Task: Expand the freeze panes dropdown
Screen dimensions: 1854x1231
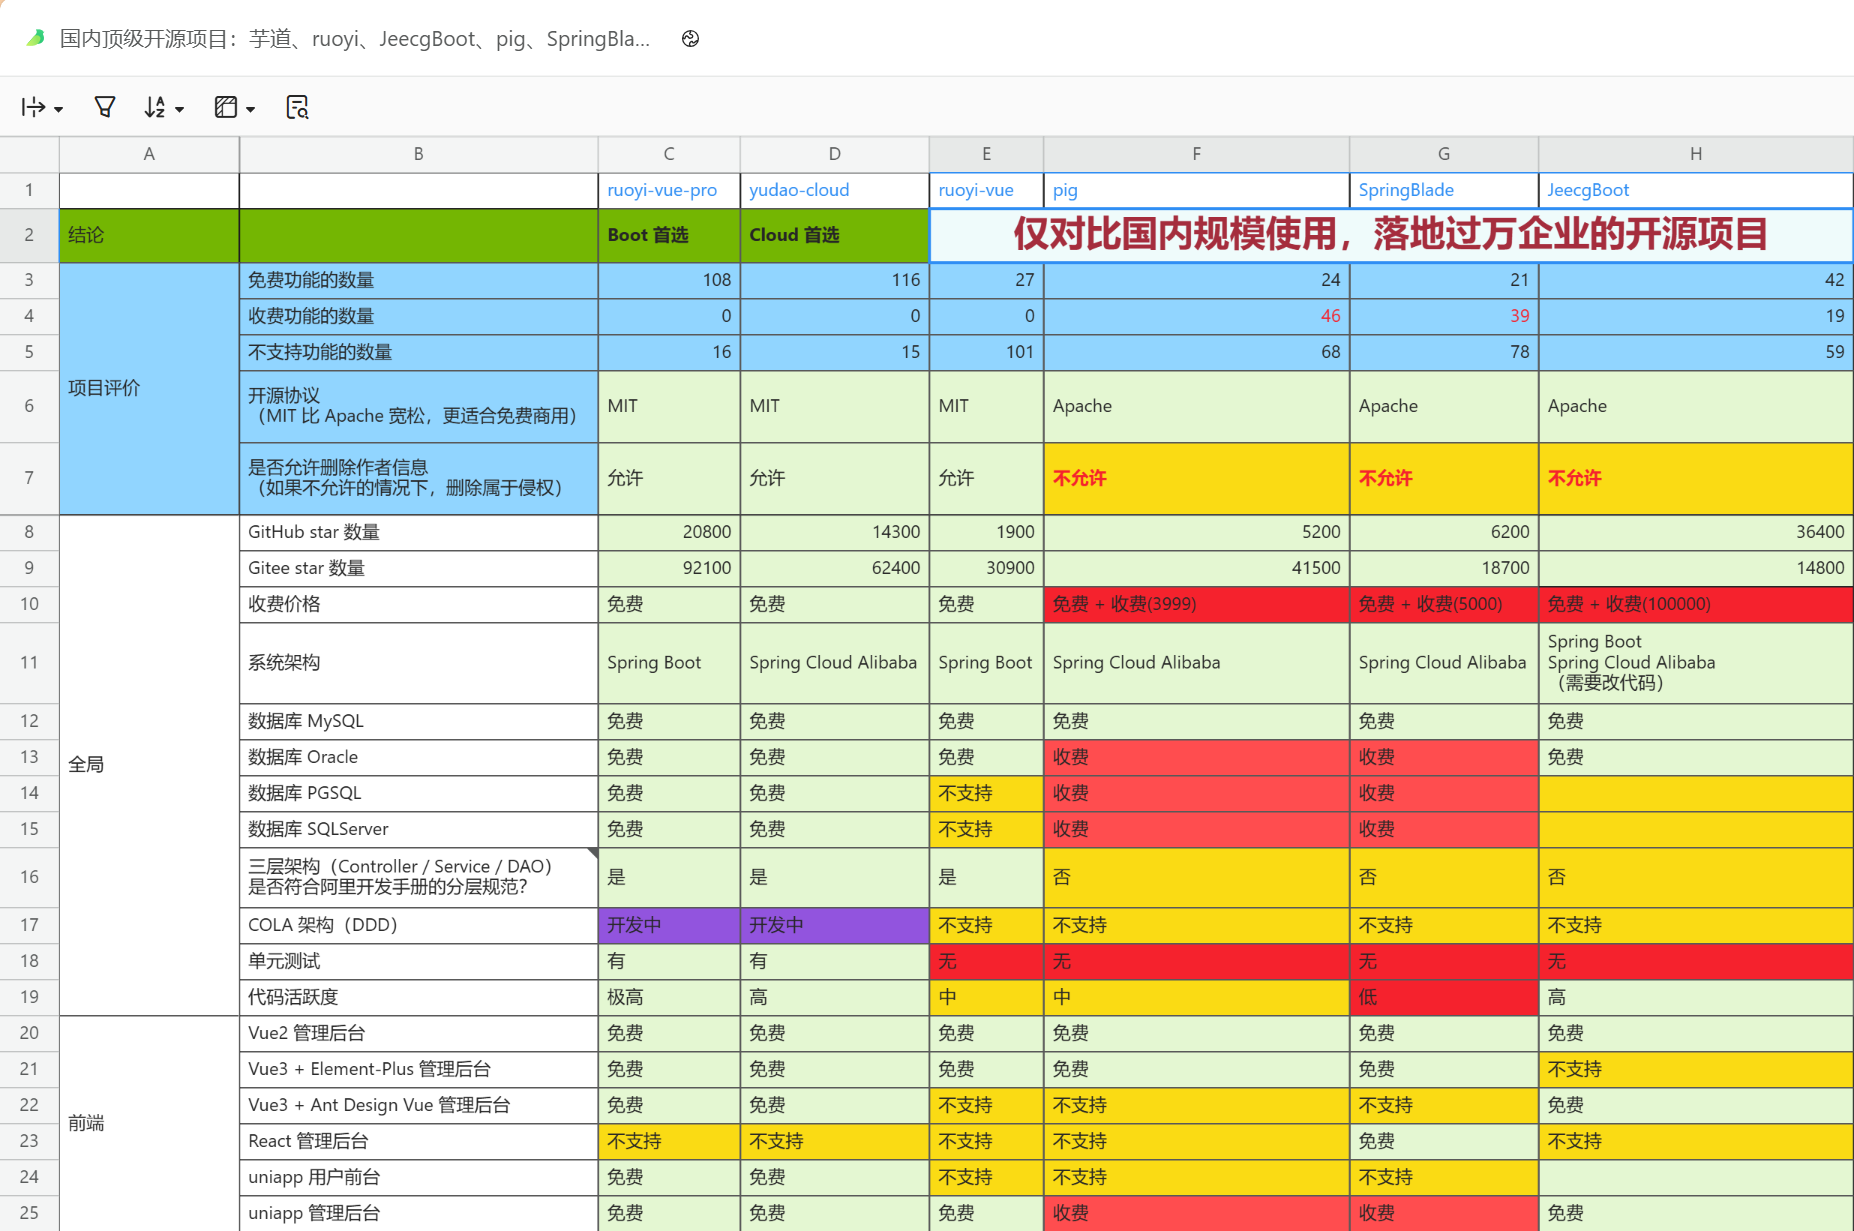Action: 235,107
